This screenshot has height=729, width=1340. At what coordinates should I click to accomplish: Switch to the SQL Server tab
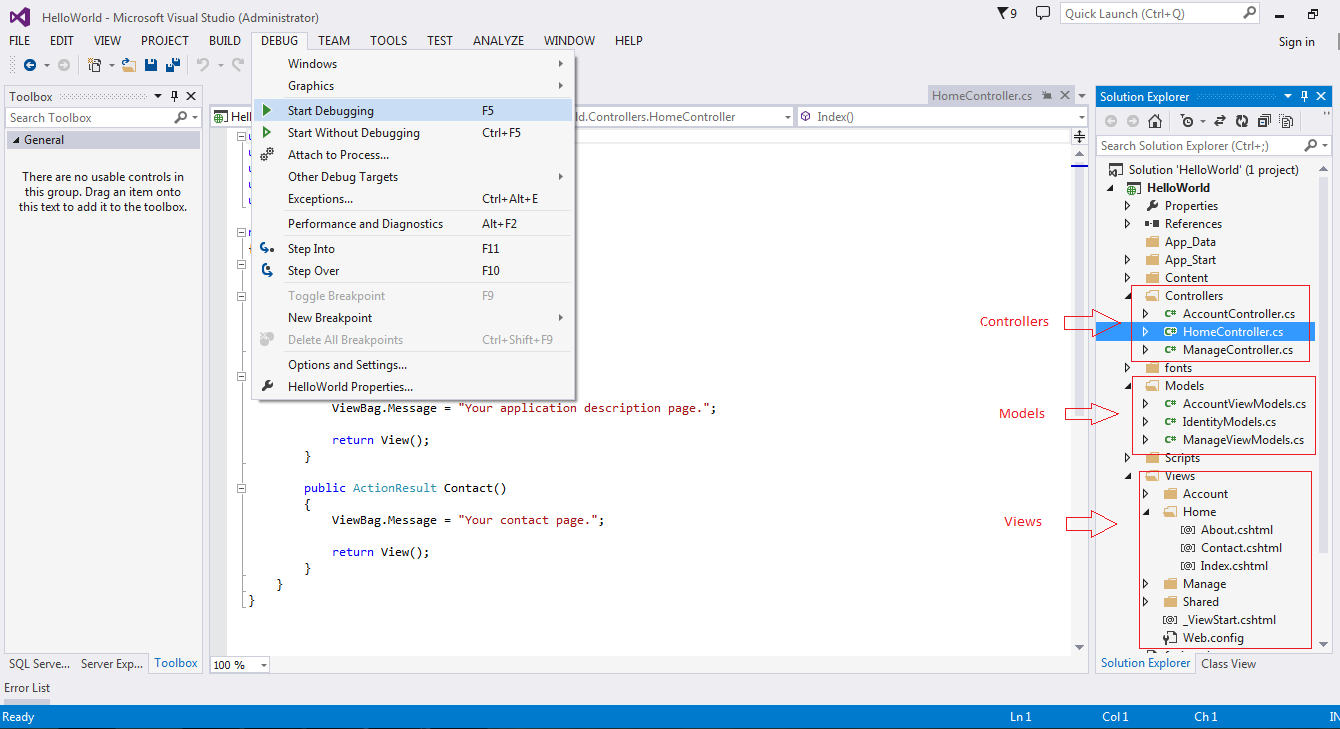point(39,664)
